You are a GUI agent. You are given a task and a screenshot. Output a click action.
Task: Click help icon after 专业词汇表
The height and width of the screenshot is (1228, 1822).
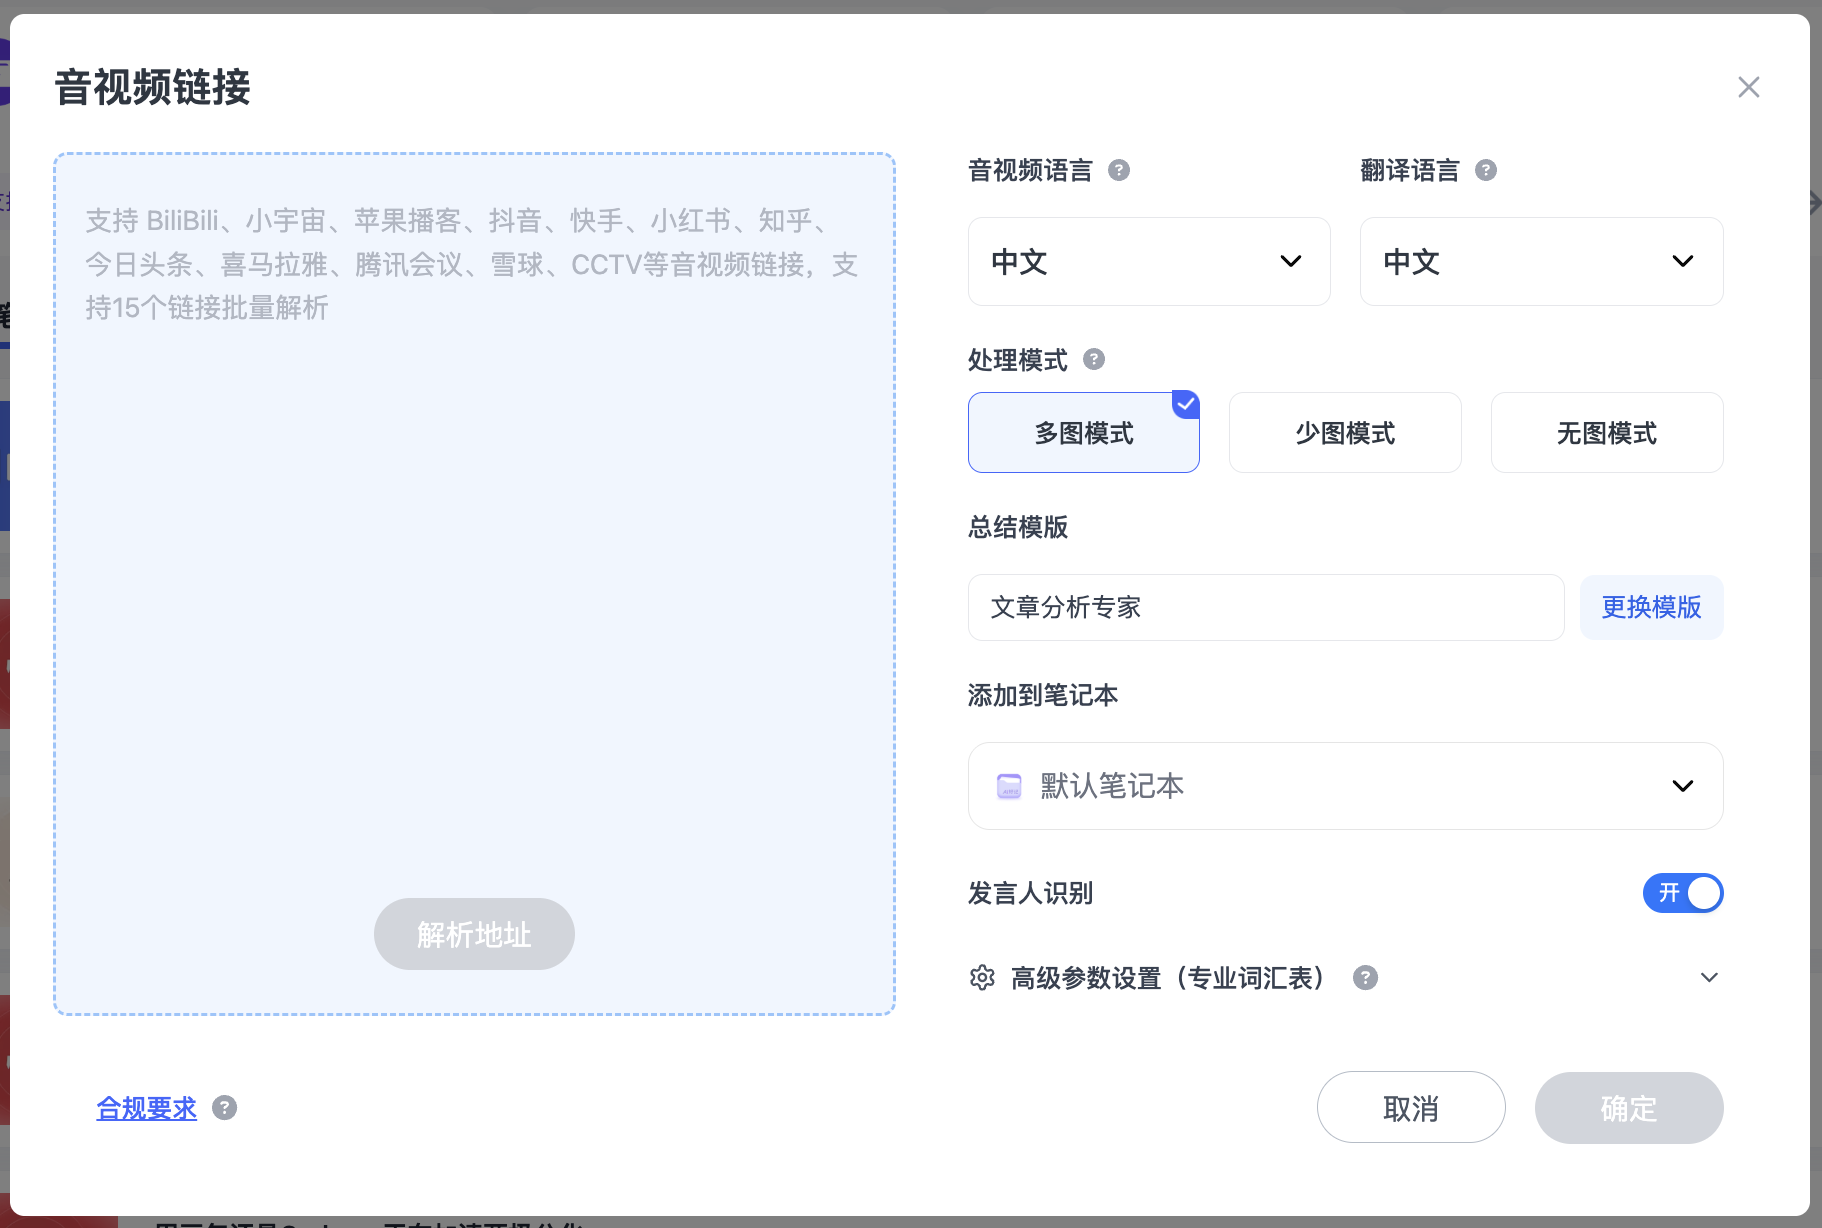click(x=1365, y=977)
